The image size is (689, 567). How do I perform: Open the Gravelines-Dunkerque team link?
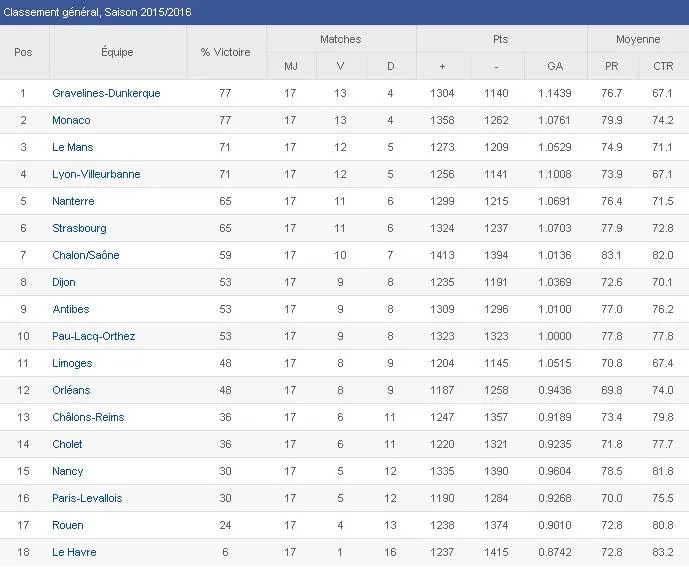click(x=106, y=93)
